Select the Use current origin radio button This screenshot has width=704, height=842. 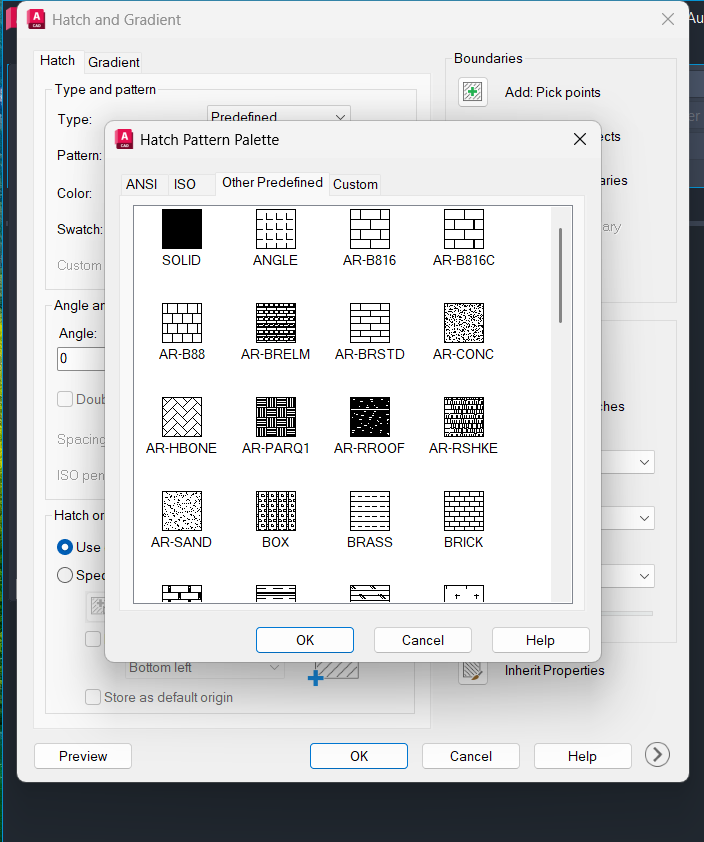[x=65, y=547]
